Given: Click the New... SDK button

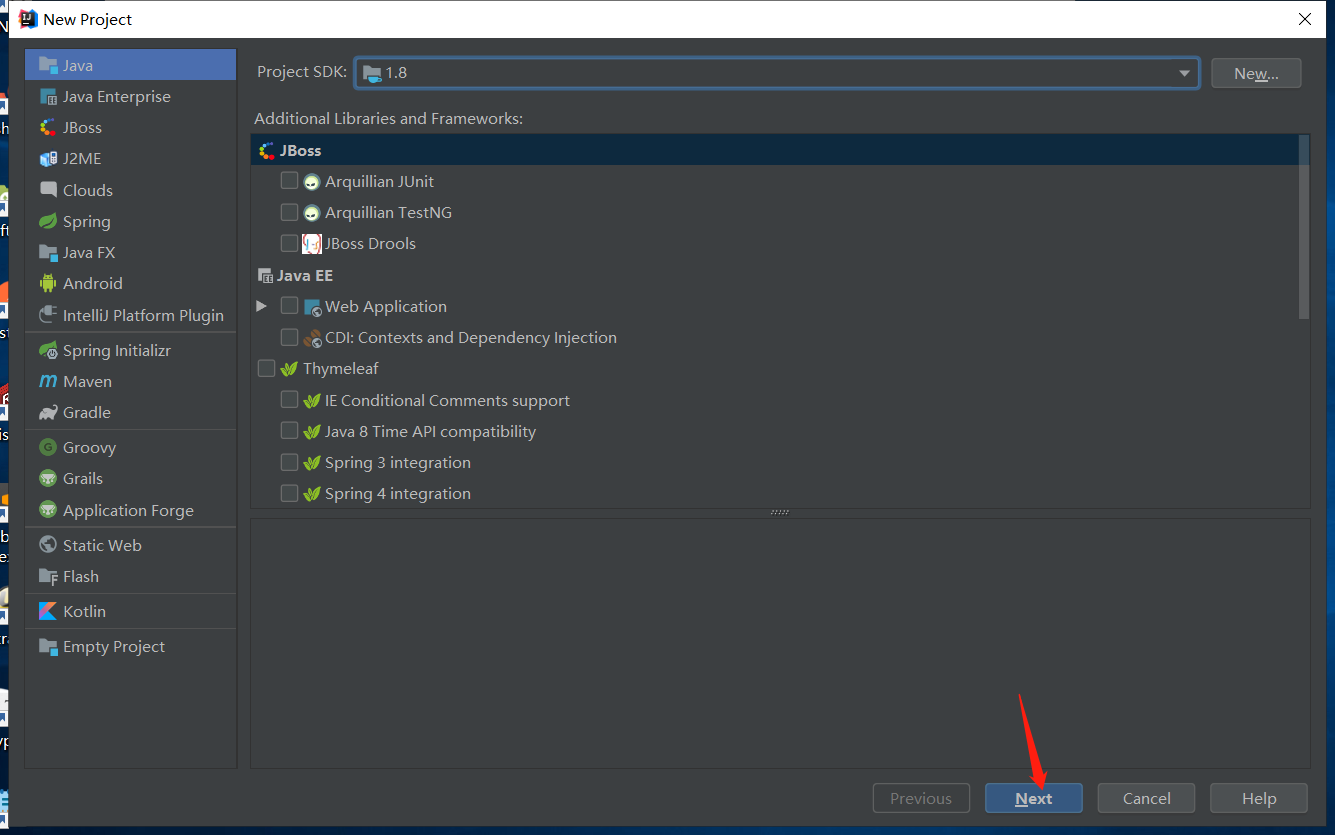Looking at the screenshot, I should (x=1255, y=73).
